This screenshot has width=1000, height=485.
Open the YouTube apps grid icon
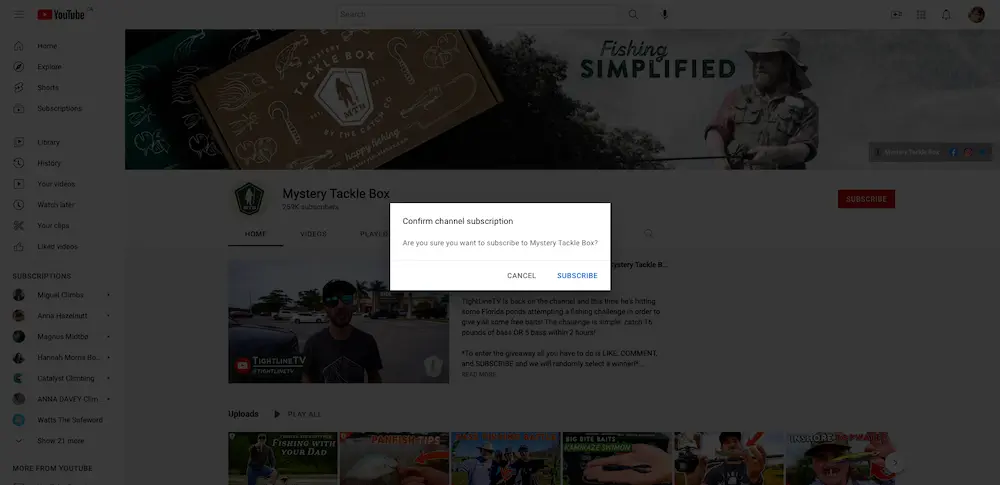pos(921,14)
